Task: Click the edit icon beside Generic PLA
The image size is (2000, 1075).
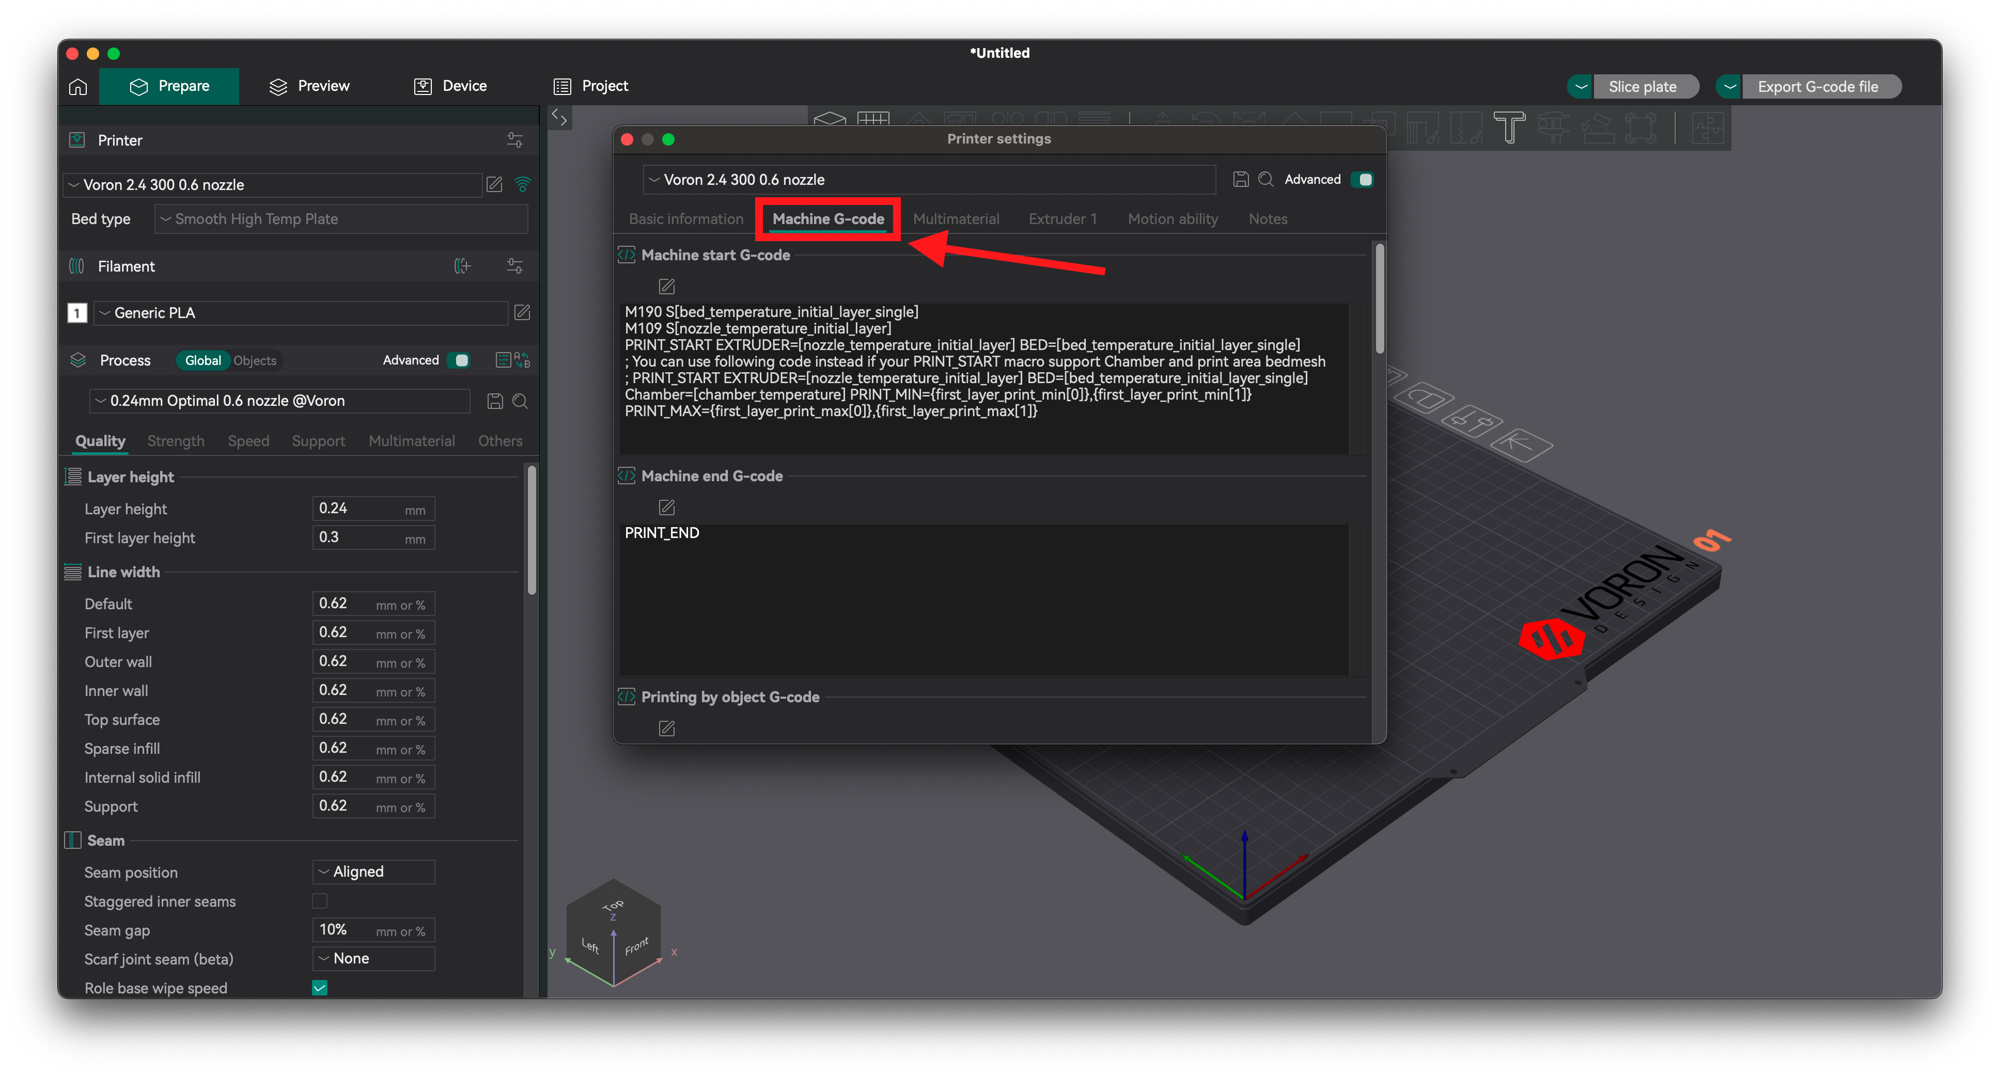Action: coord(522,313)
